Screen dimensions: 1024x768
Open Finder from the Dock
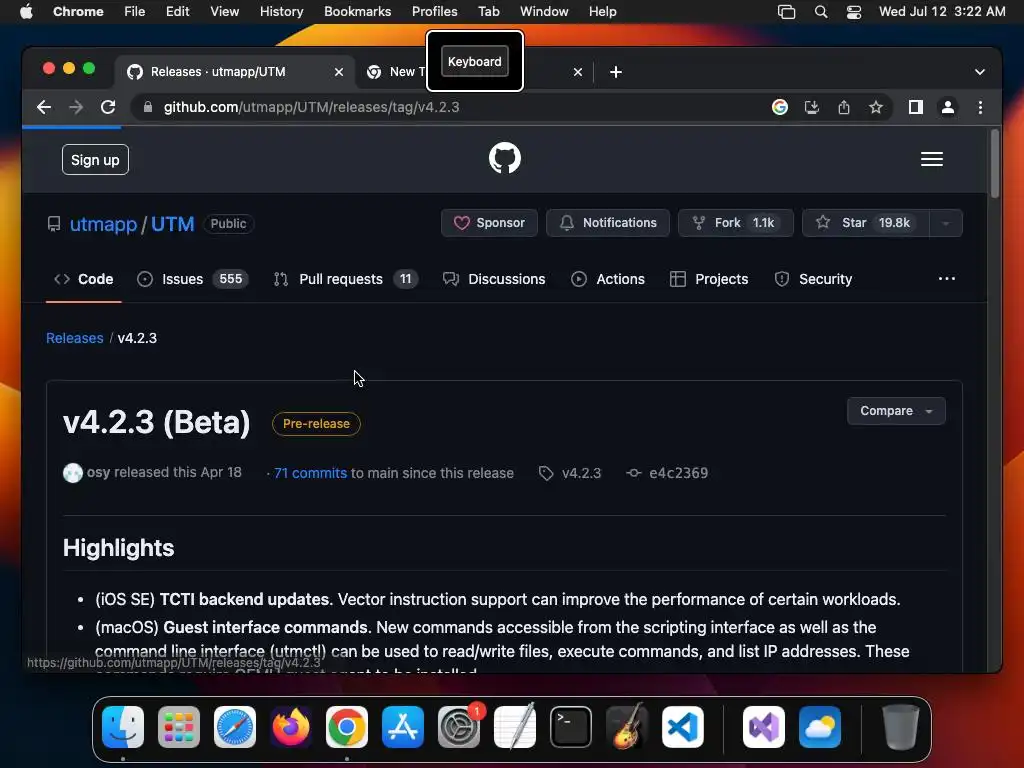tap(123, 727)
